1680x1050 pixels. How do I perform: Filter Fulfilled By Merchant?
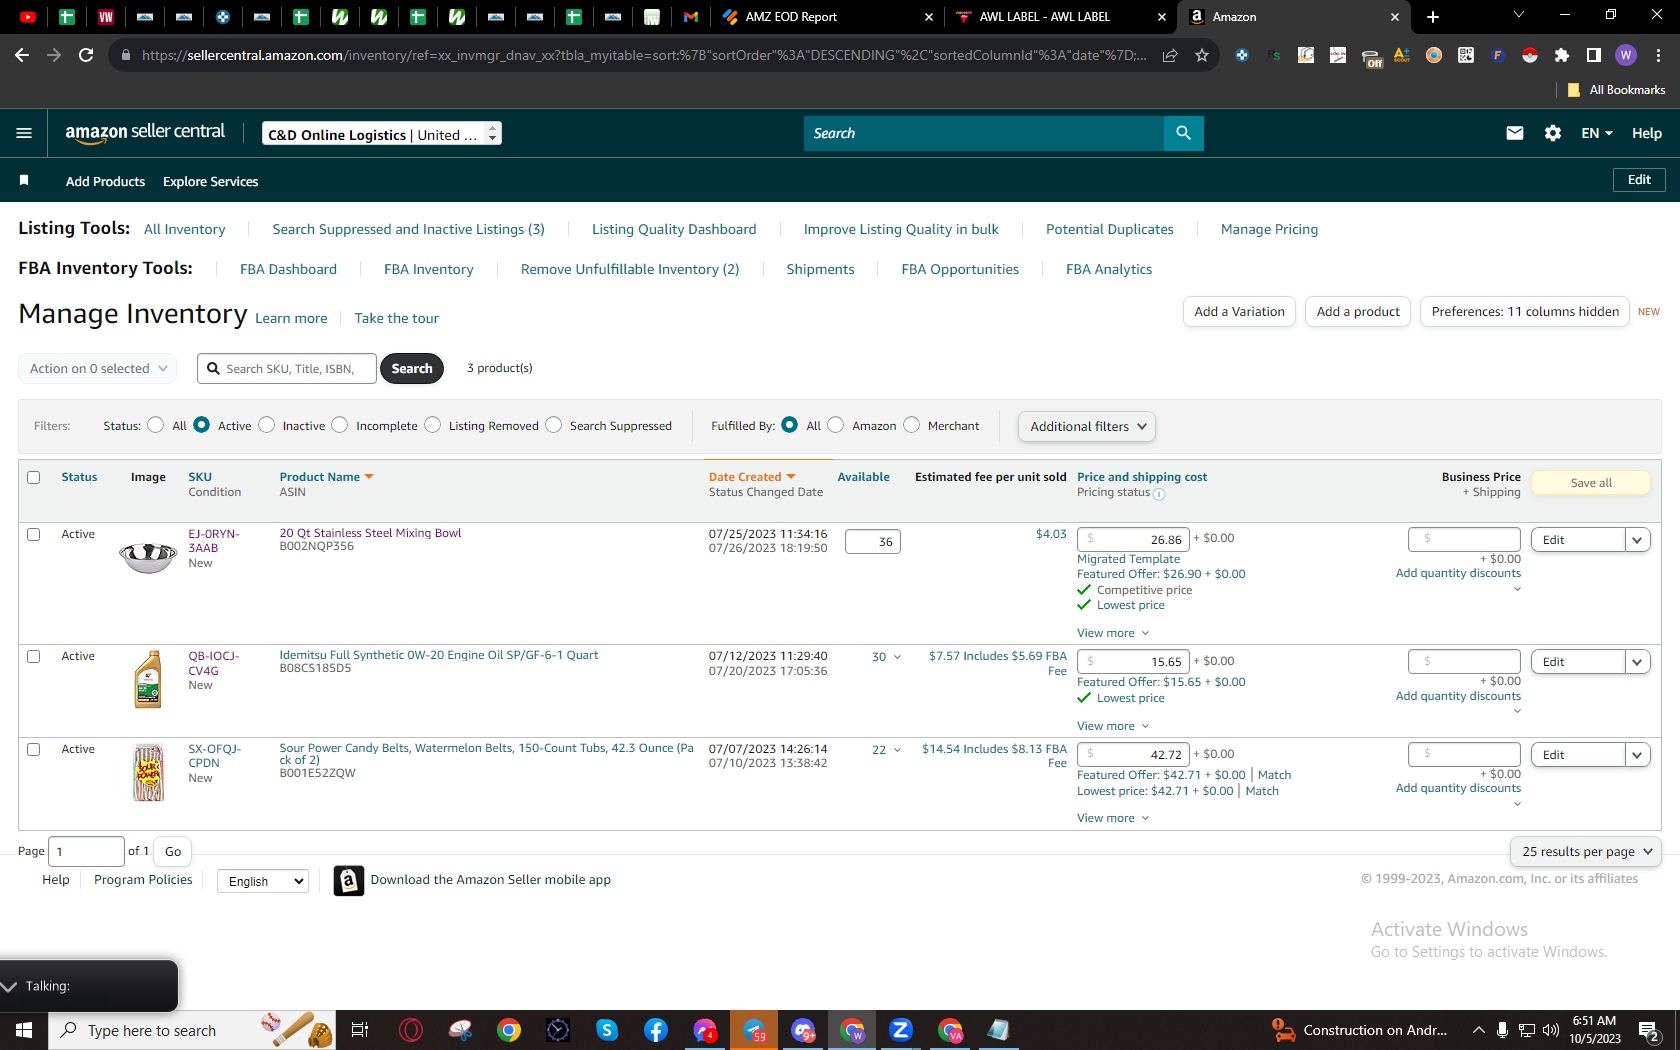coord(911,425)
